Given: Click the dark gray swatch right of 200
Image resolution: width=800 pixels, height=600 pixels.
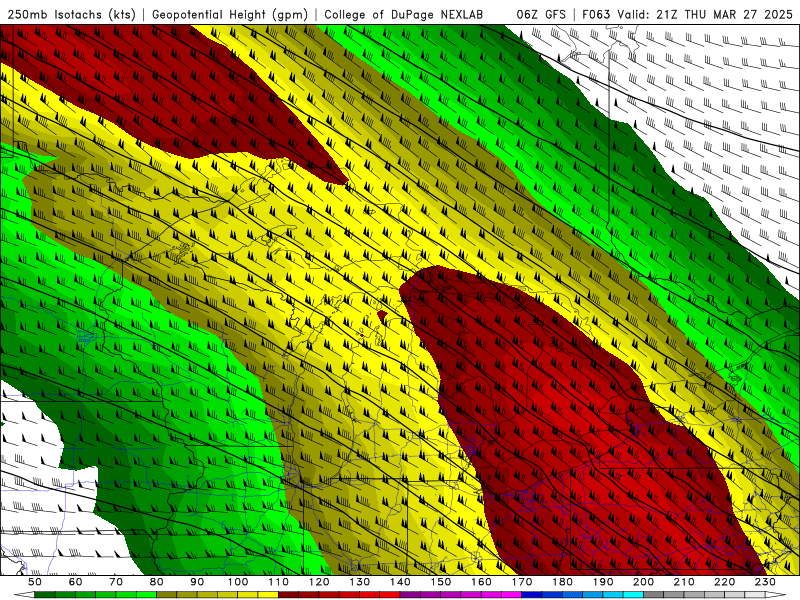Looking at the screenshot, I should (x=654, y=595).
